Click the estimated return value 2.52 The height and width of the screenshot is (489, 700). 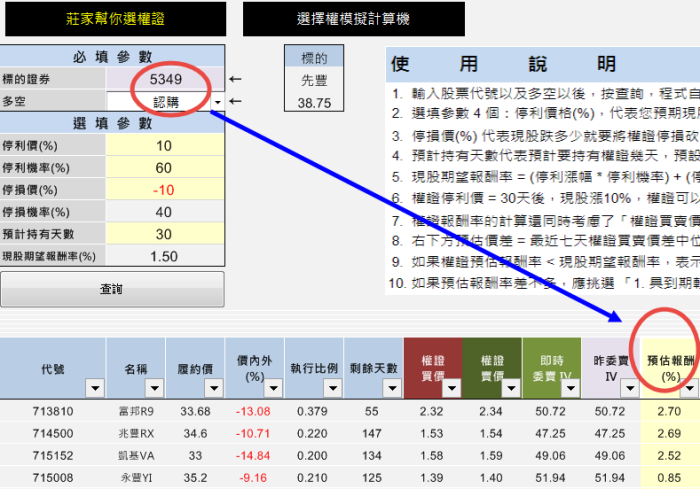click(x=669, y=456)
